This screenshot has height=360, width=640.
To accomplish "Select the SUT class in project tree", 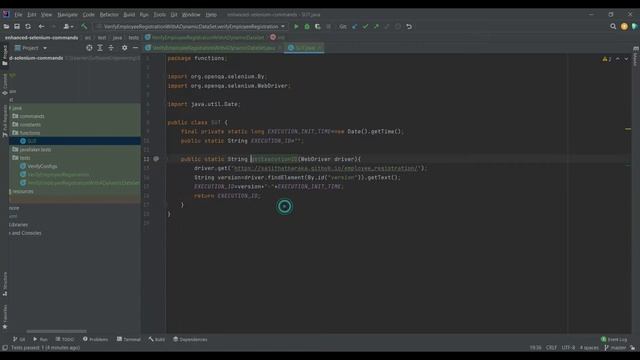I will (x=32, y=141).
